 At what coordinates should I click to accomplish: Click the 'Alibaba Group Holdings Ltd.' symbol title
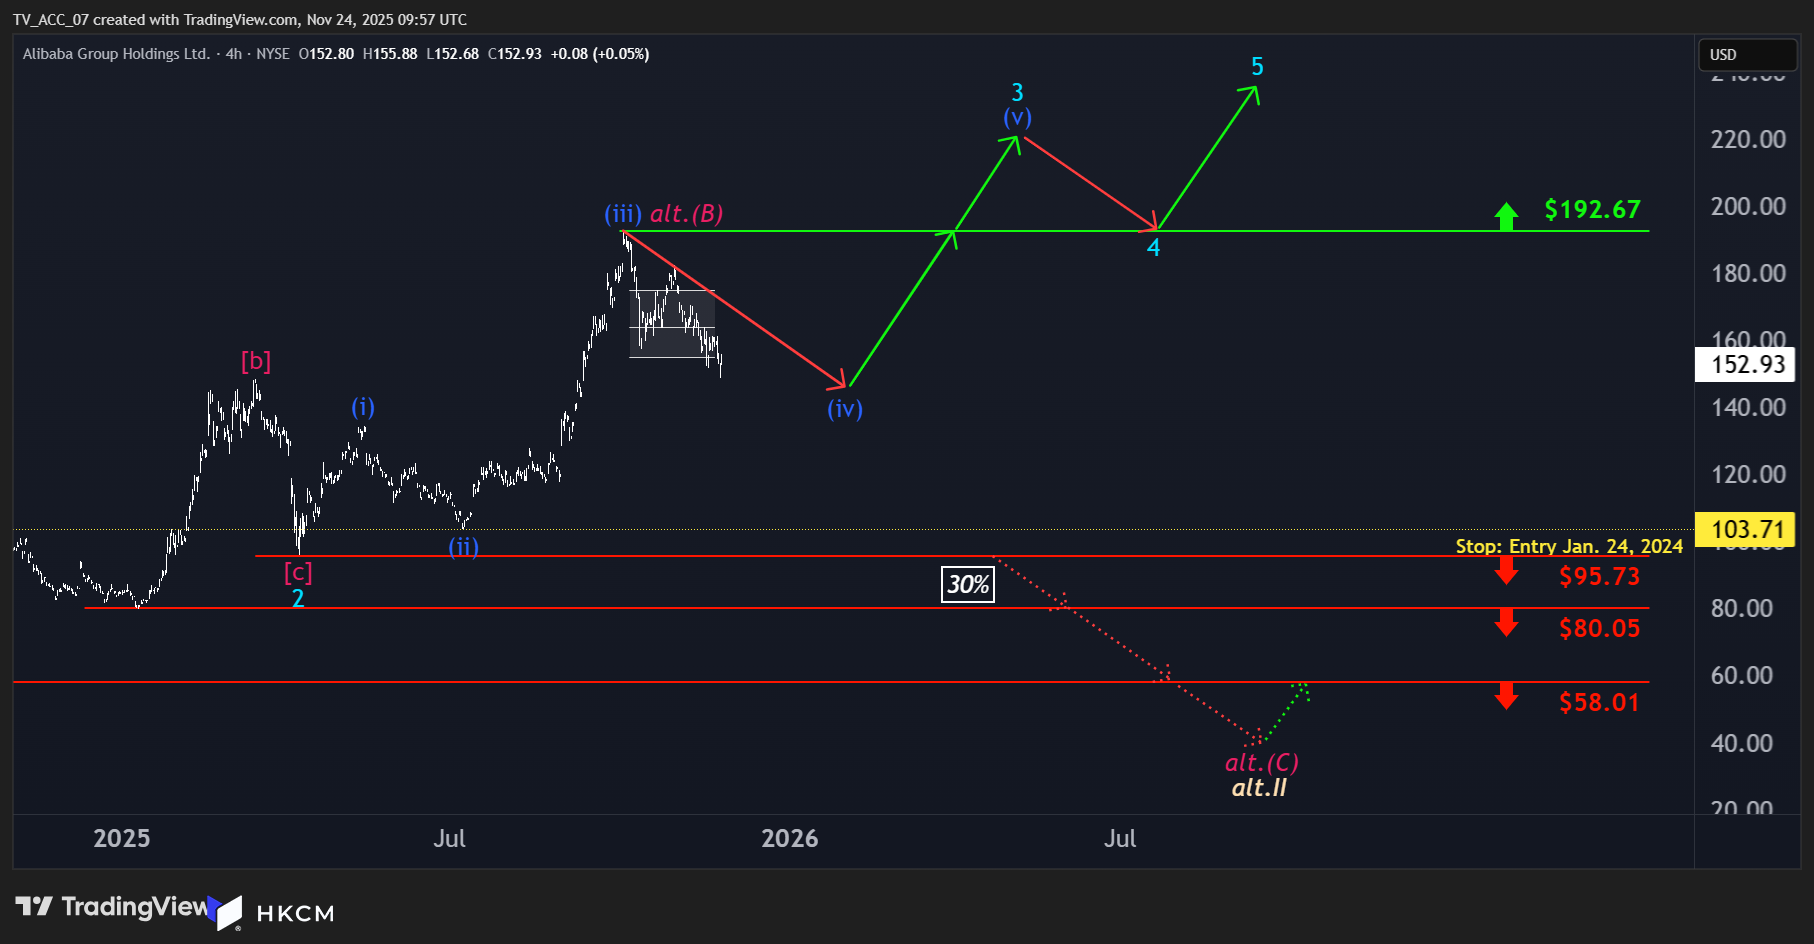(116, 54)
